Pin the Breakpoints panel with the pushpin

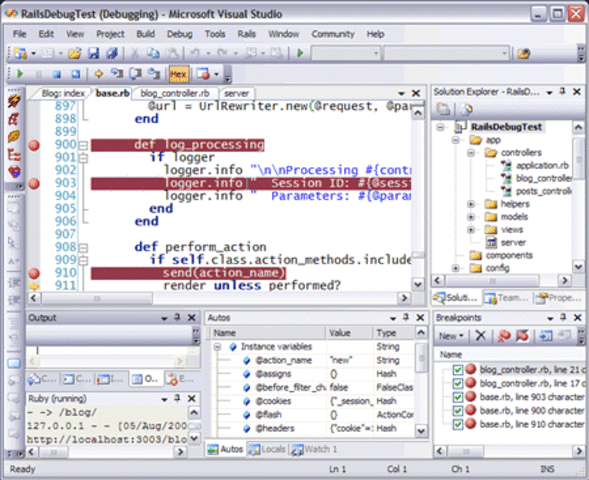pos(563,317)
